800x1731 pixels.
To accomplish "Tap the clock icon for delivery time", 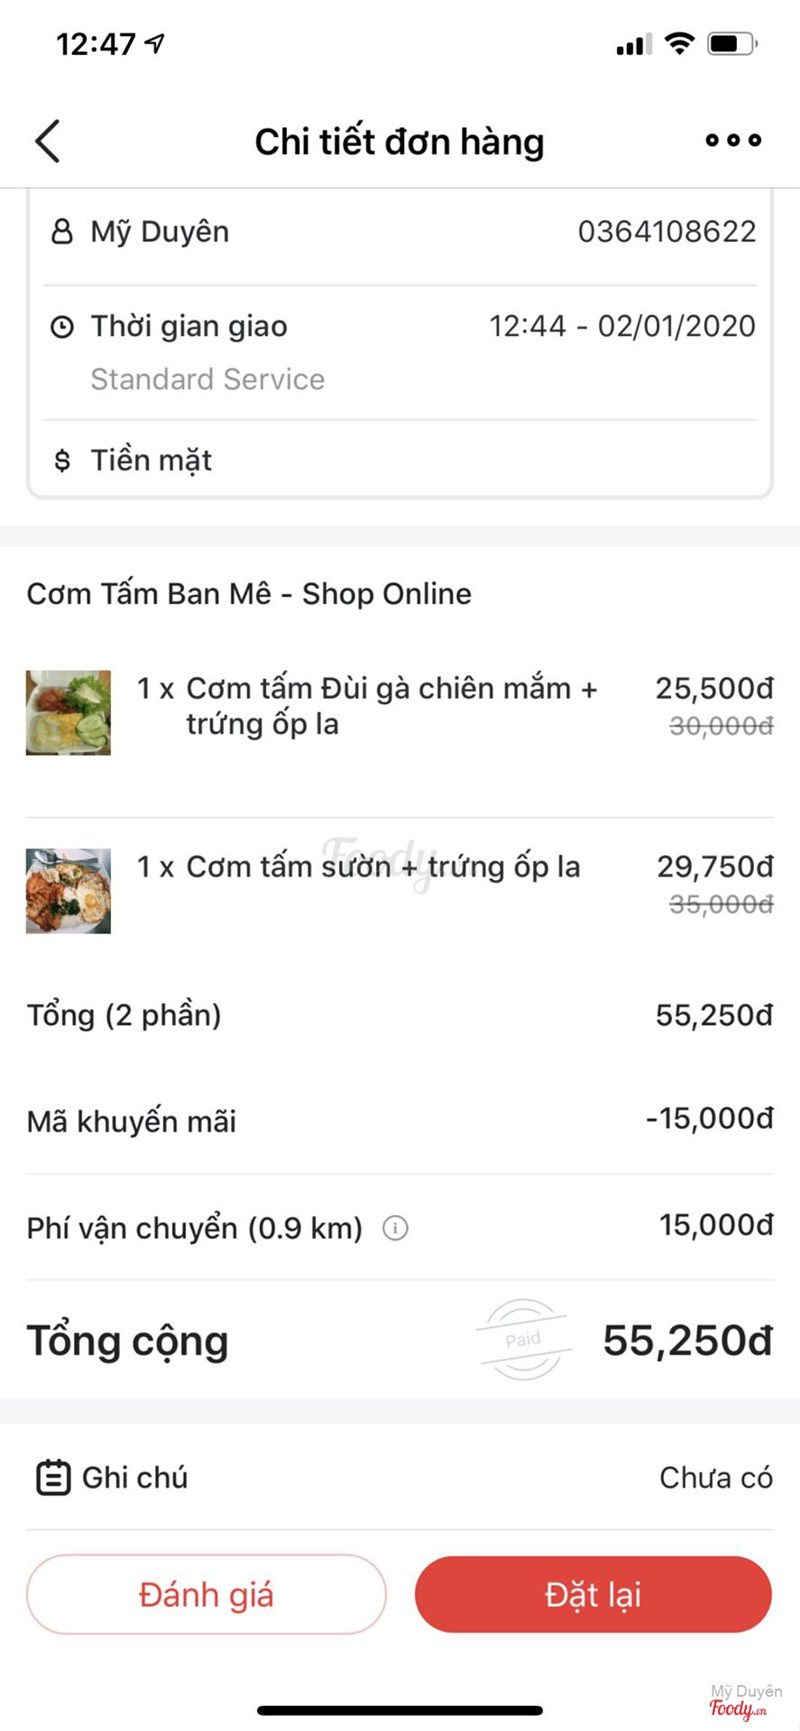I will 62,327.
